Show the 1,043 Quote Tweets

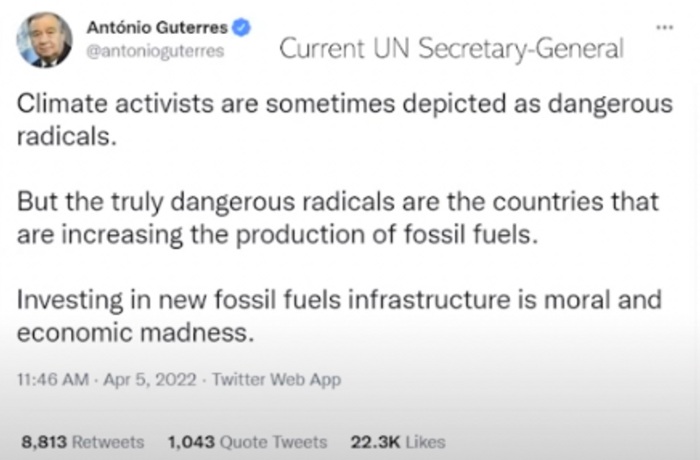point(247,442)
